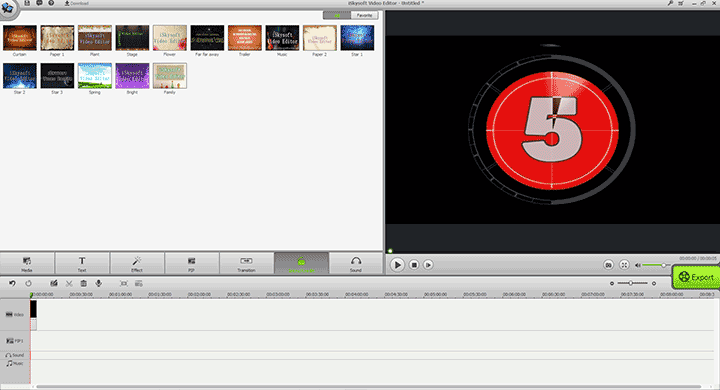Play the preview in full screen
The image size is (720, 390).
point(428,265)
